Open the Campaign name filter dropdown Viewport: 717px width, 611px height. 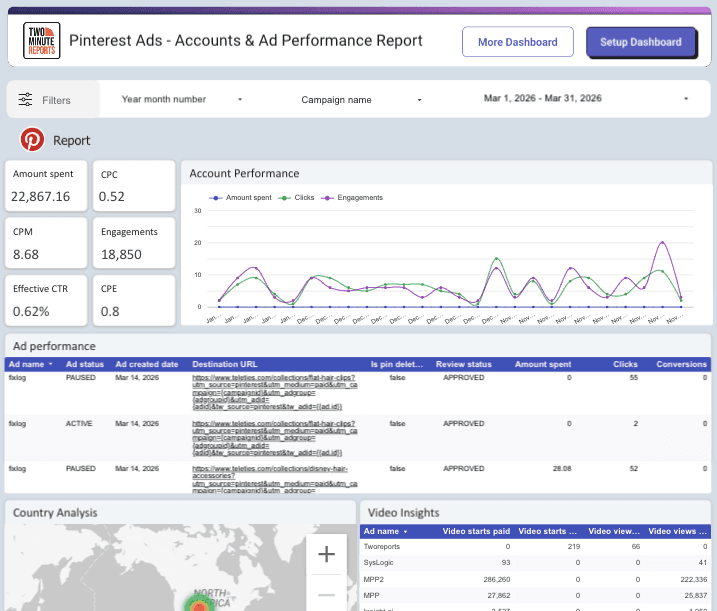coord(361,100)
